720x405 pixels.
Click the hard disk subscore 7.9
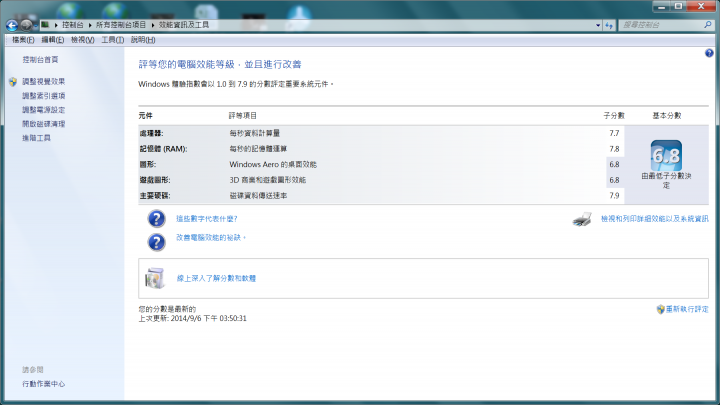tap(614, 196)
